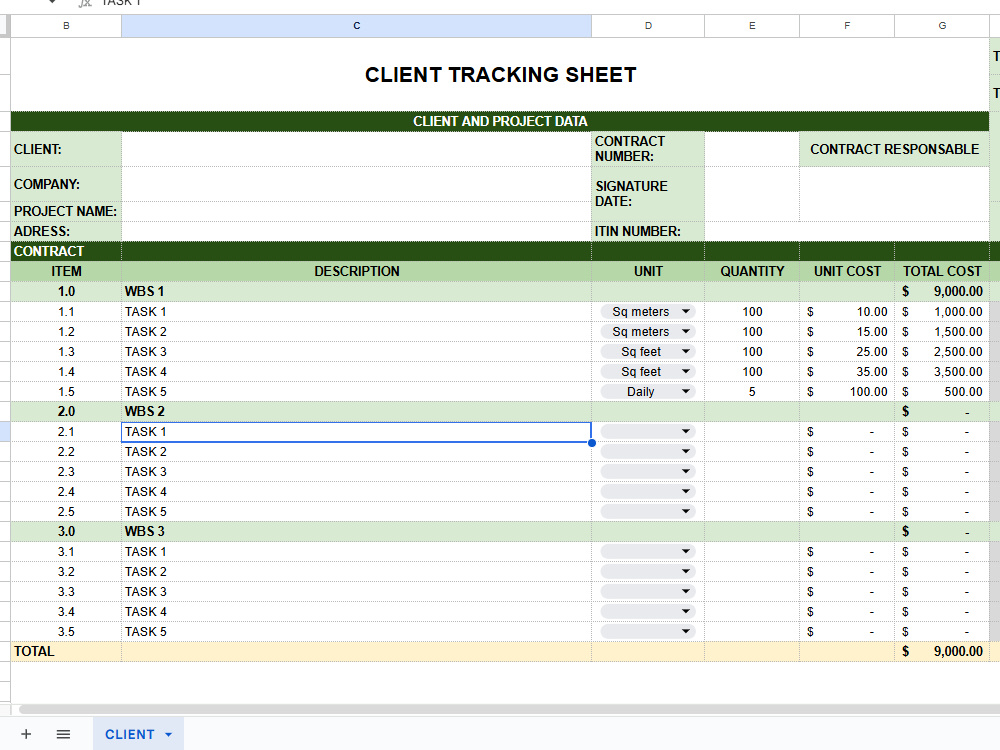Select the CONTRACT section header cell

click(x=66, y=251)
